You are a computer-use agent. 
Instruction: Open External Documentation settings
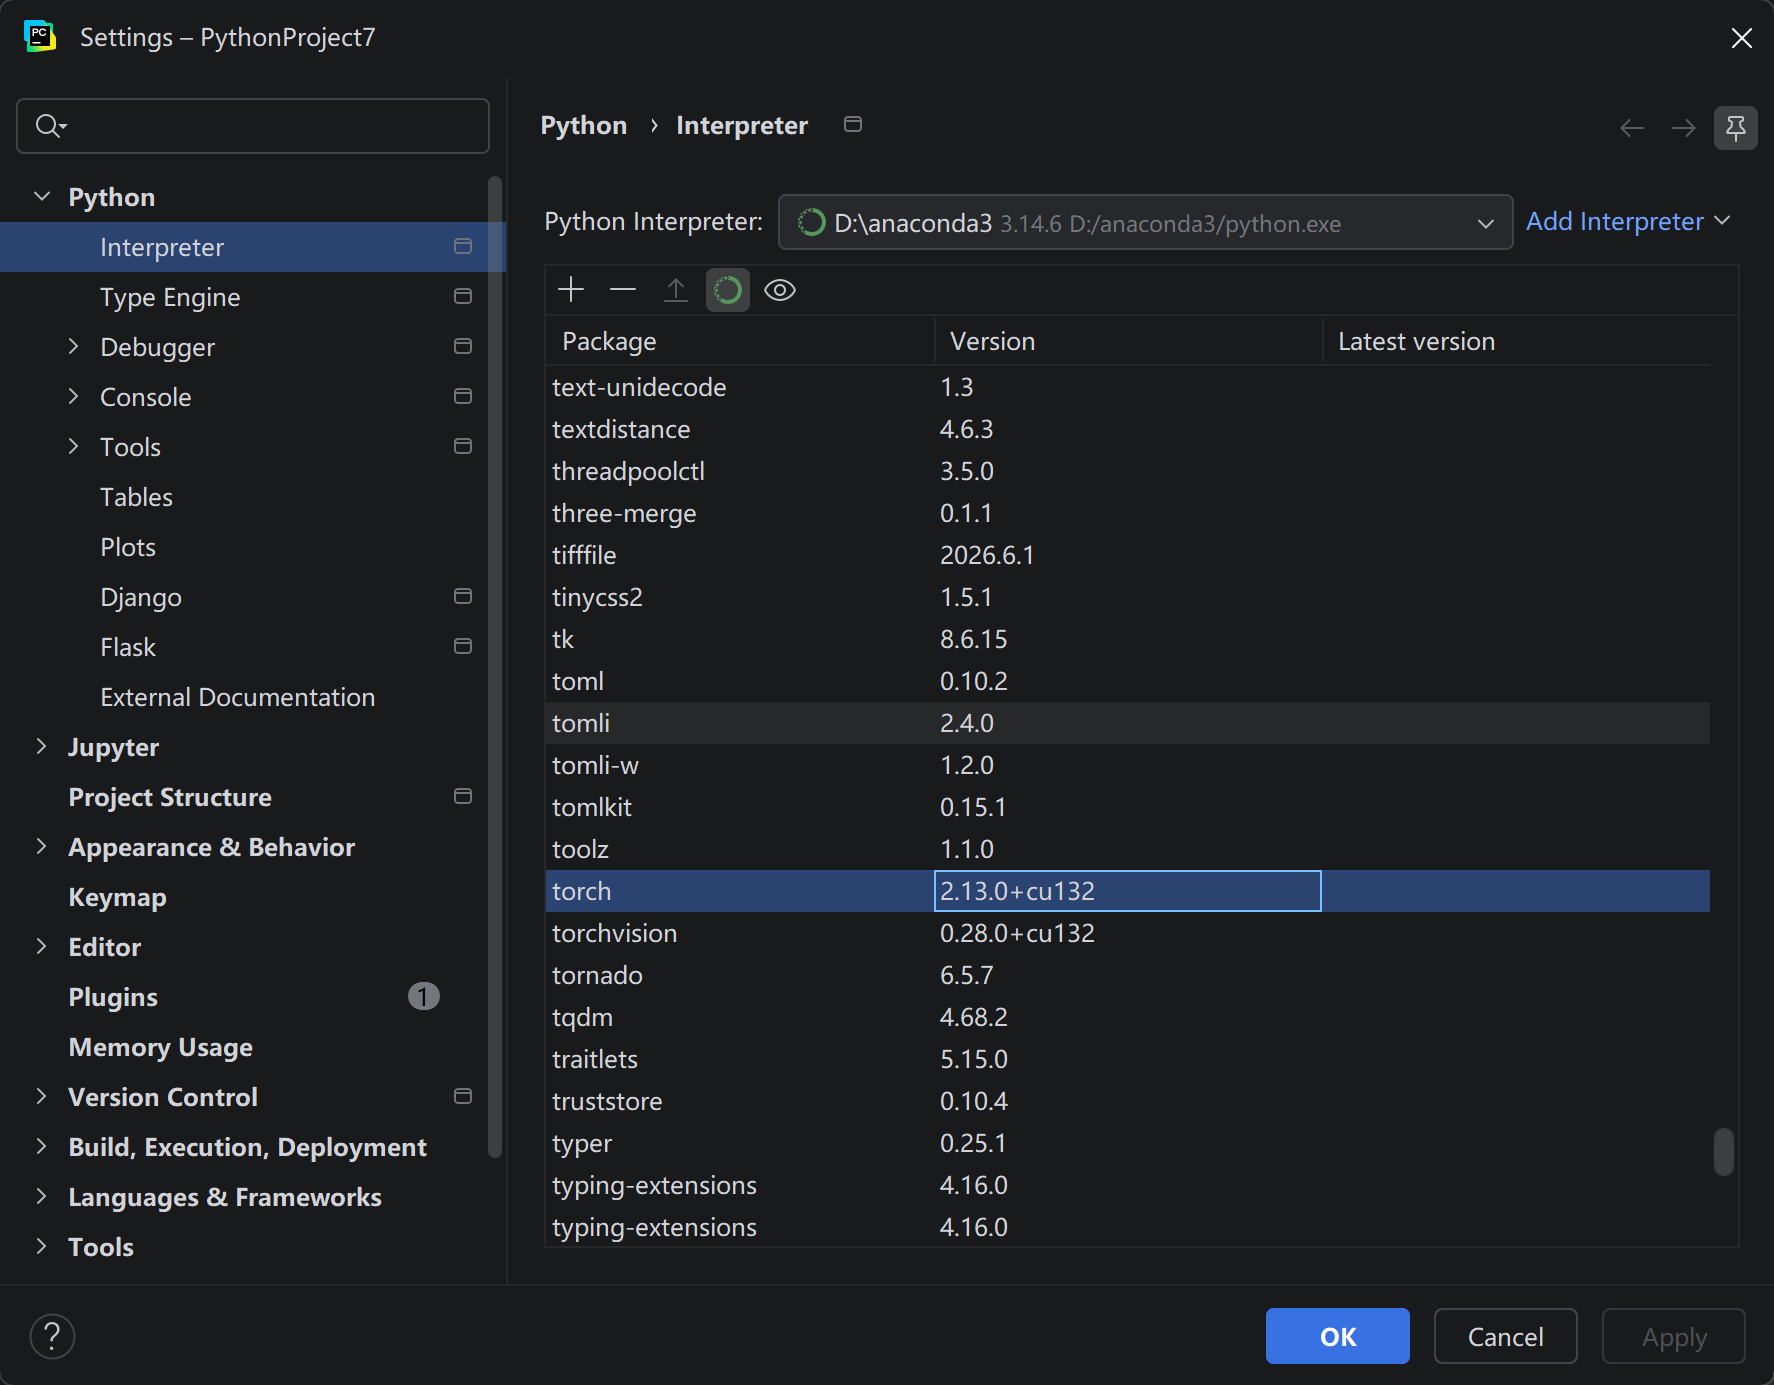tap(238, 697)
